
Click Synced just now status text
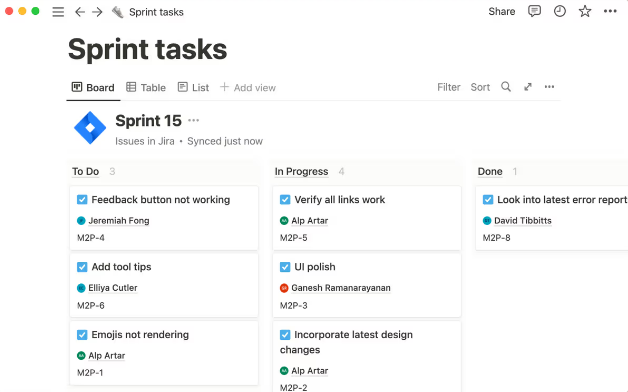pos(225,141)
